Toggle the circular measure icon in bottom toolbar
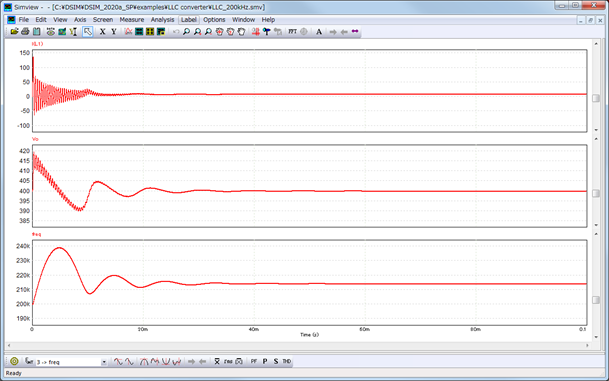The image size is (609, 381). (x=14, y=361)
